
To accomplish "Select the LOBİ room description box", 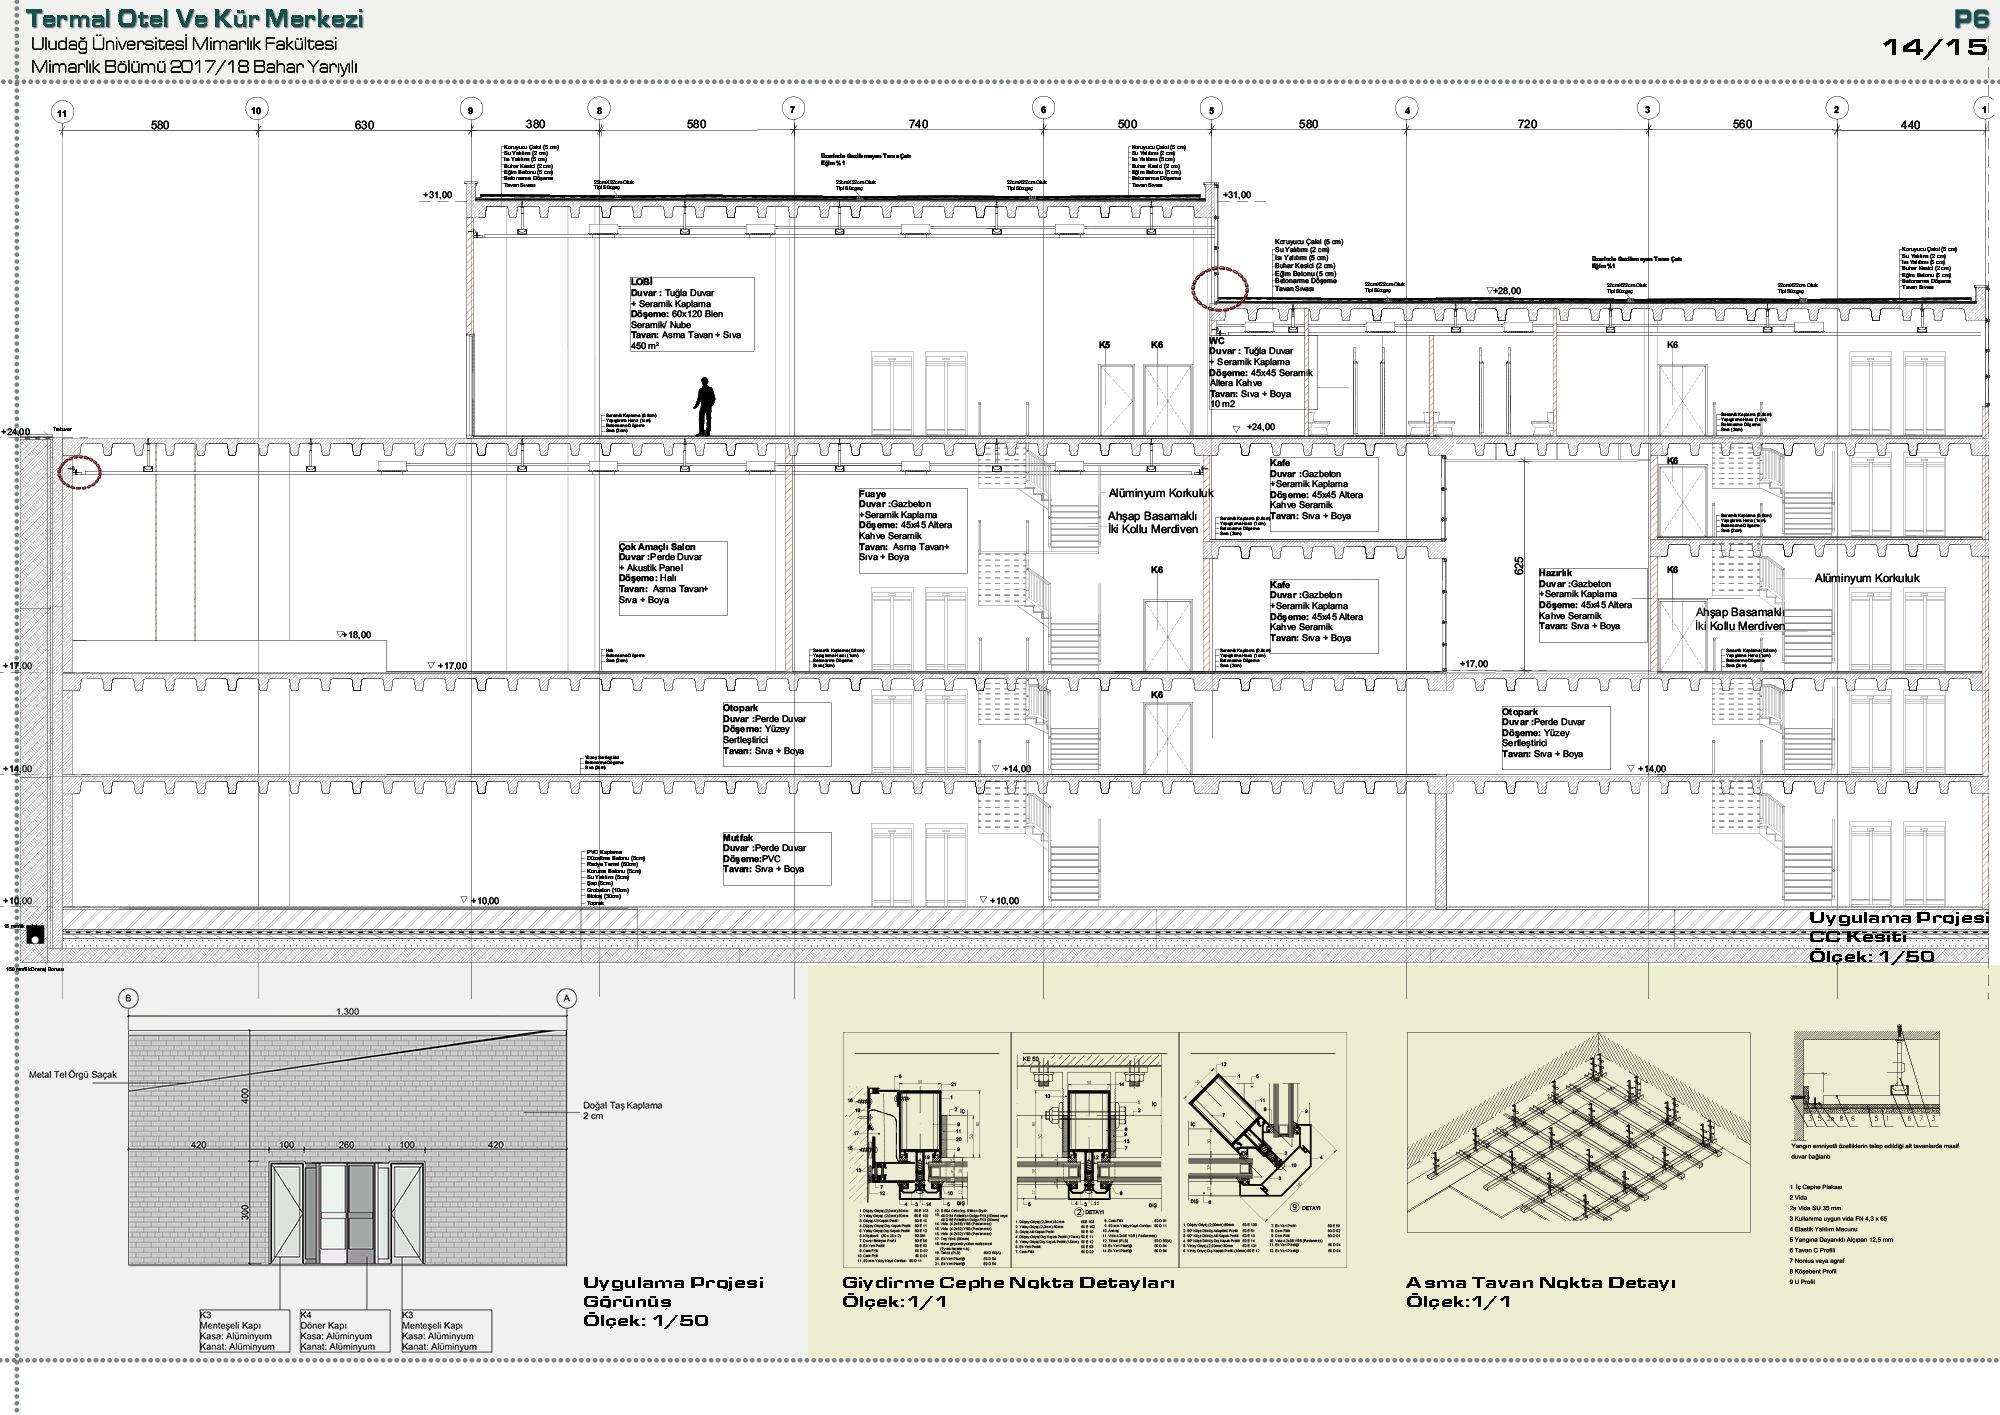I will pyautogui.click(x=691, y=314).
